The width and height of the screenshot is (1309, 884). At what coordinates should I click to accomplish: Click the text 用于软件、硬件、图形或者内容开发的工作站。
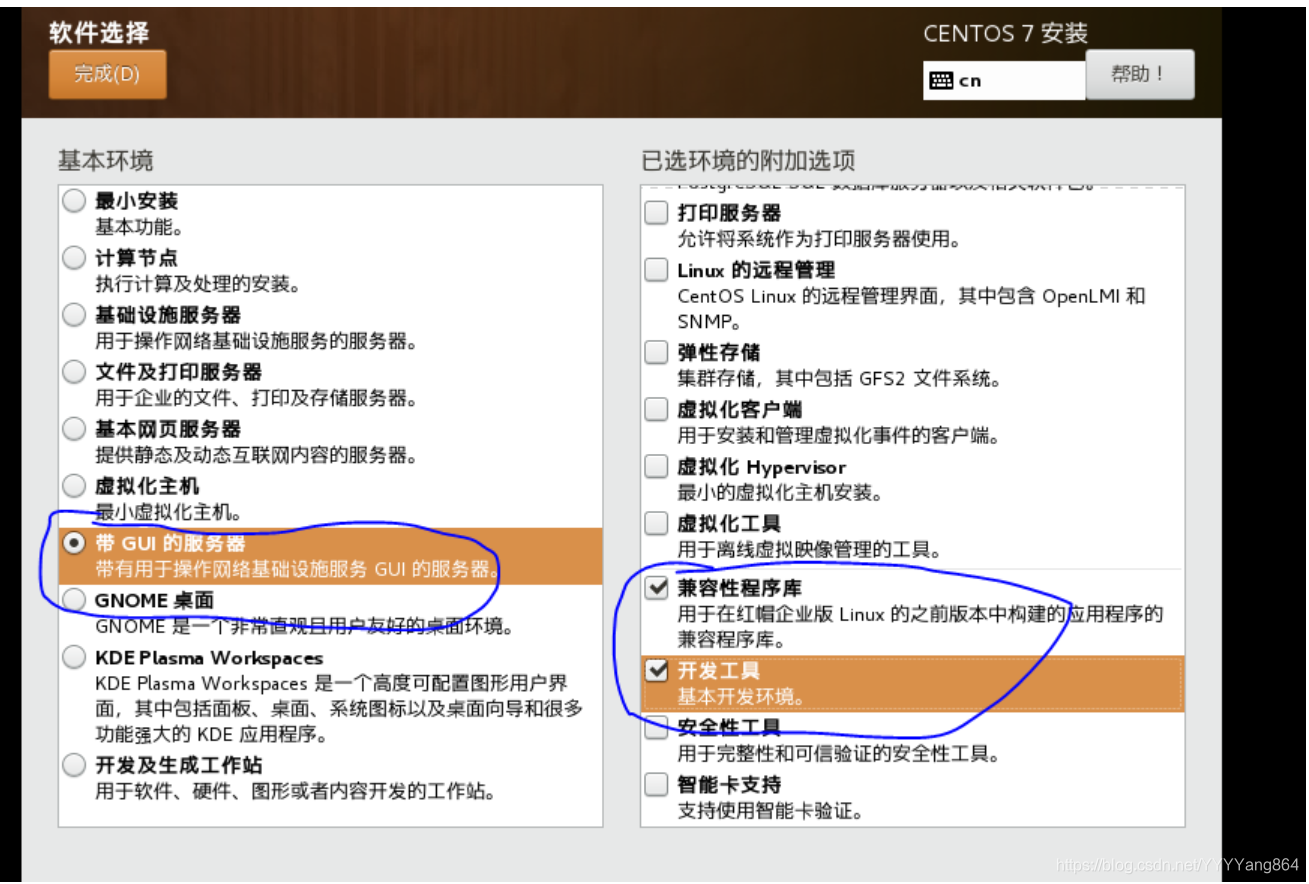point(296,792)
